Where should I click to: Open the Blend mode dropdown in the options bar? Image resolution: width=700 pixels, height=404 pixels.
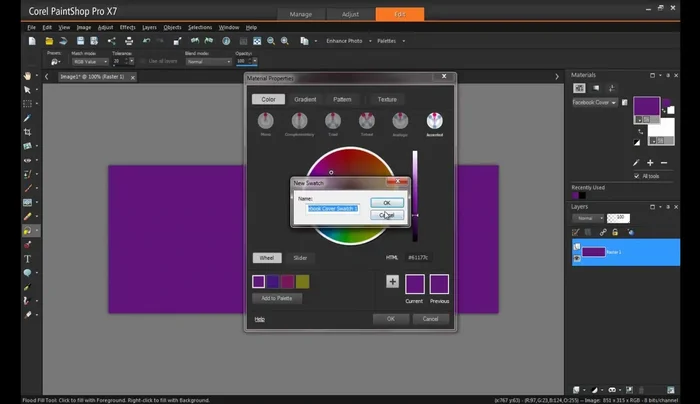(209, 62)
